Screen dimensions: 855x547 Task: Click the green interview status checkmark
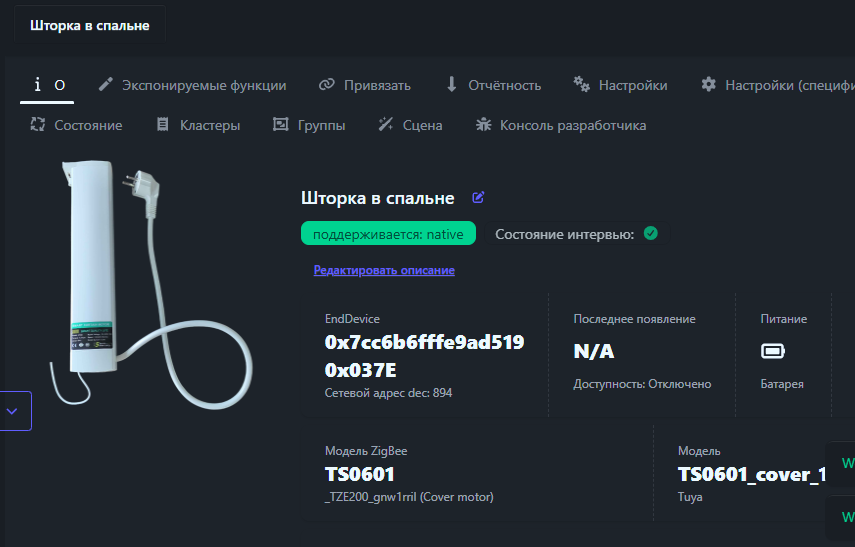[651, 233]
